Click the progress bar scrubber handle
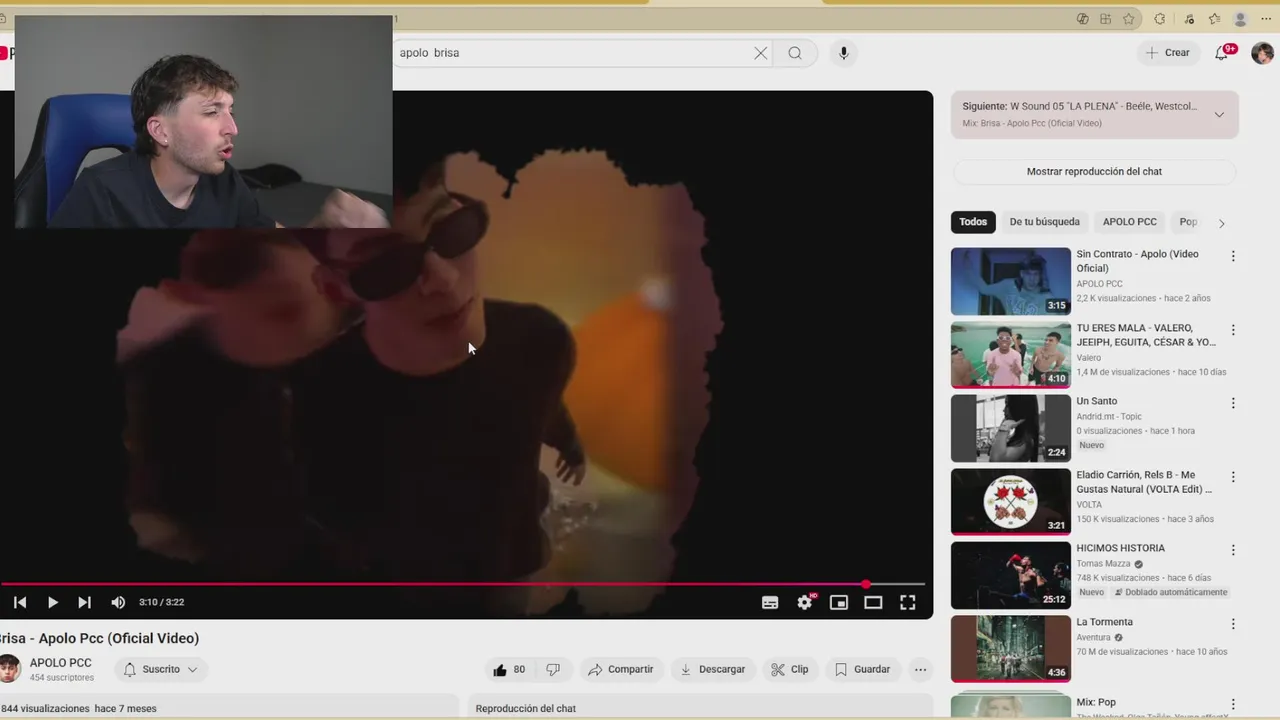 tap(866, 584)
